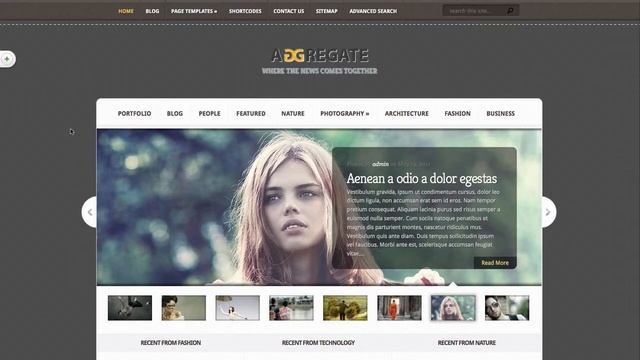640x360 pixels.
Task: Open the 'Aenean a odio a dolor egestas' title
Action: 422,178
